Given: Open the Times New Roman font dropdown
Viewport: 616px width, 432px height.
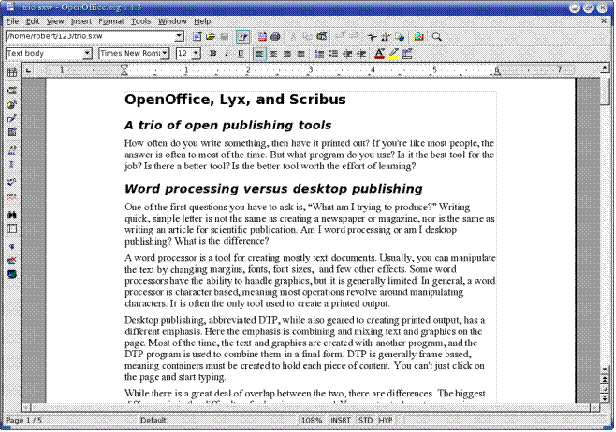Looking at the screenshot, I should click(165, 53).
